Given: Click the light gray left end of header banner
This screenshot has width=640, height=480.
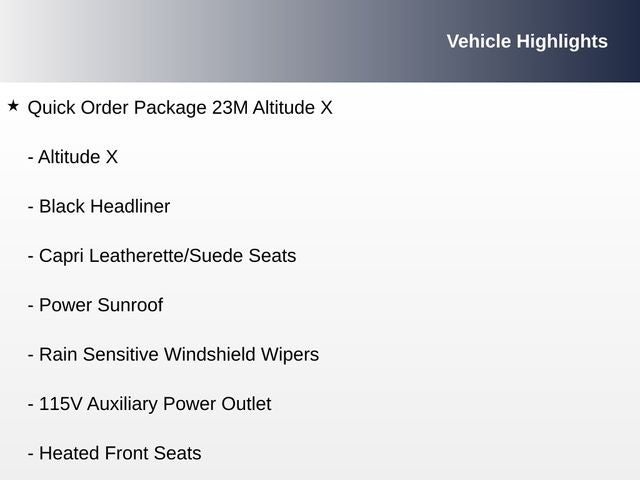Looking at the screenshot, I should coord(40,41).
